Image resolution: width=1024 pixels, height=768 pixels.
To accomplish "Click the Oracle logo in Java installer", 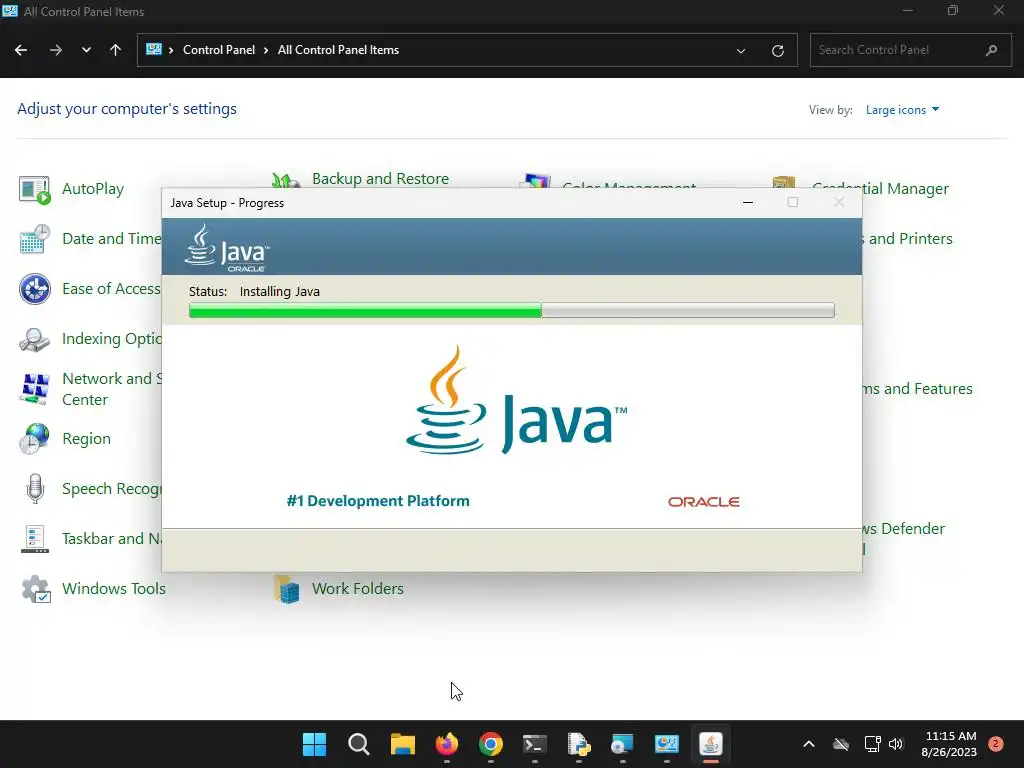I will [x=703, y=502].
